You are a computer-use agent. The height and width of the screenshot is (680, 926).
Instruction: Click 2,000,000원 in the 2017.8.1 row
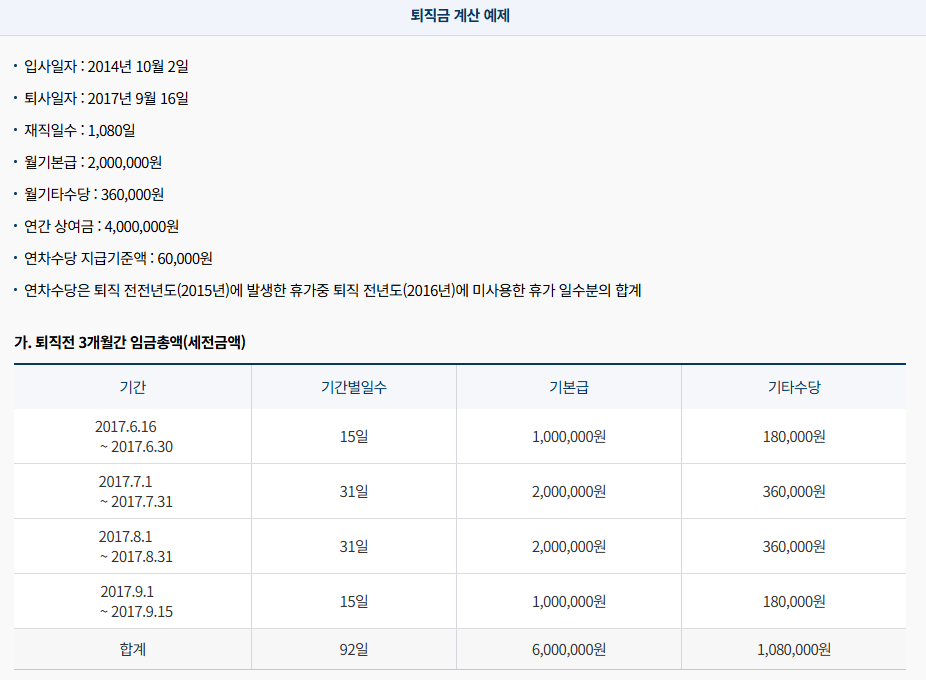click(x=569, y=546)
